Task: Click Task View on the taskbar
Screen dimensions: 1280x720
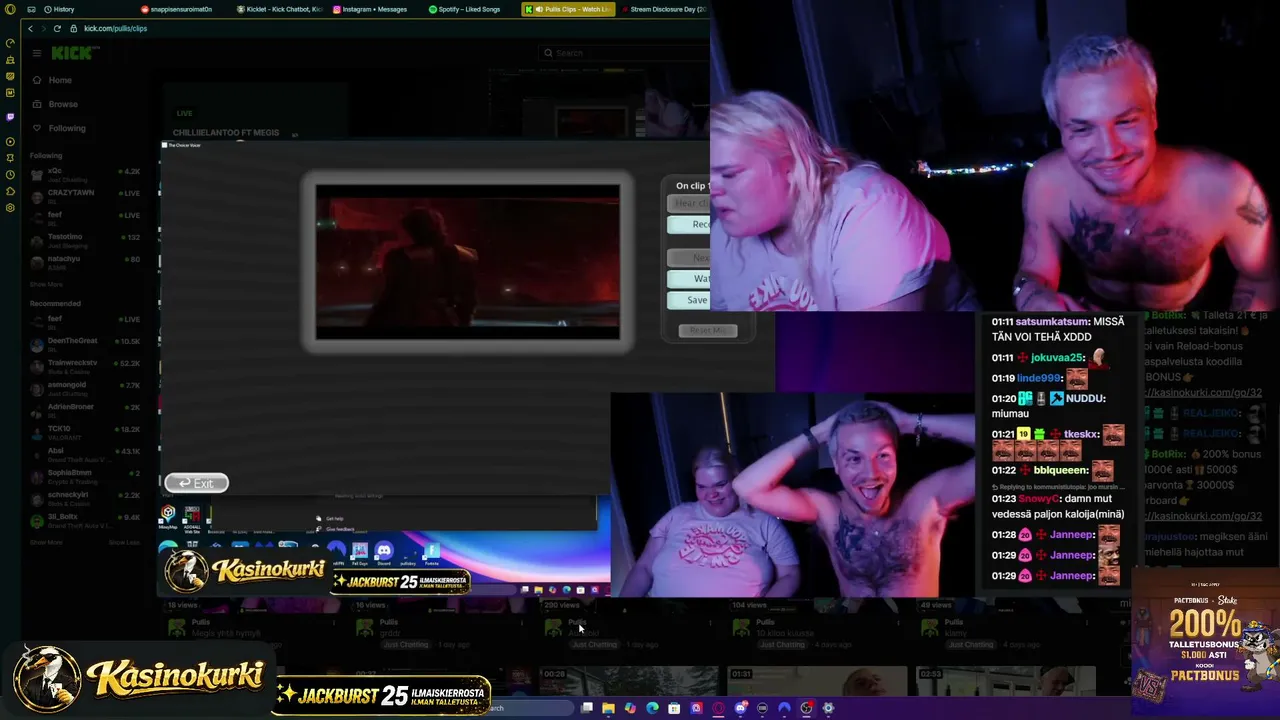Action: pyautogui.click(x=587, y=708)
